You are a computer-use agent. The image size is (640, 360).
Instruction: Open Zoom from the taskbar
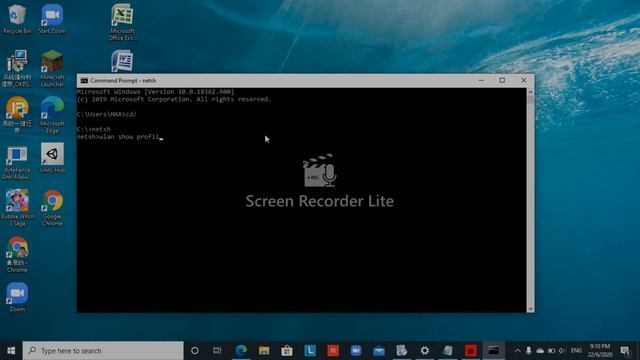click(x=356, y=351)
